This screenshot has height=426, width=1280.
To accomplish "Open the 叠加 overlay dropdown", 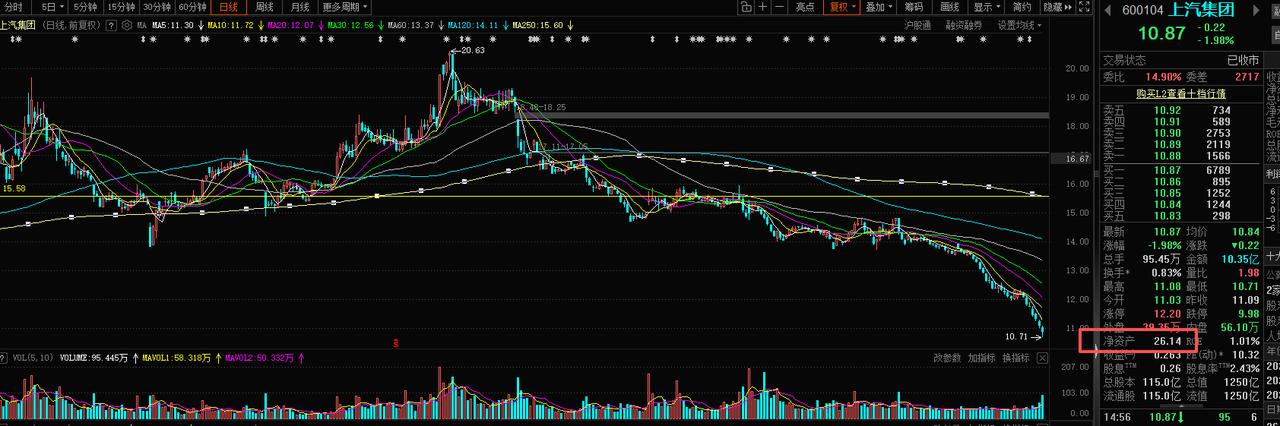I will (x=879, y=7).
